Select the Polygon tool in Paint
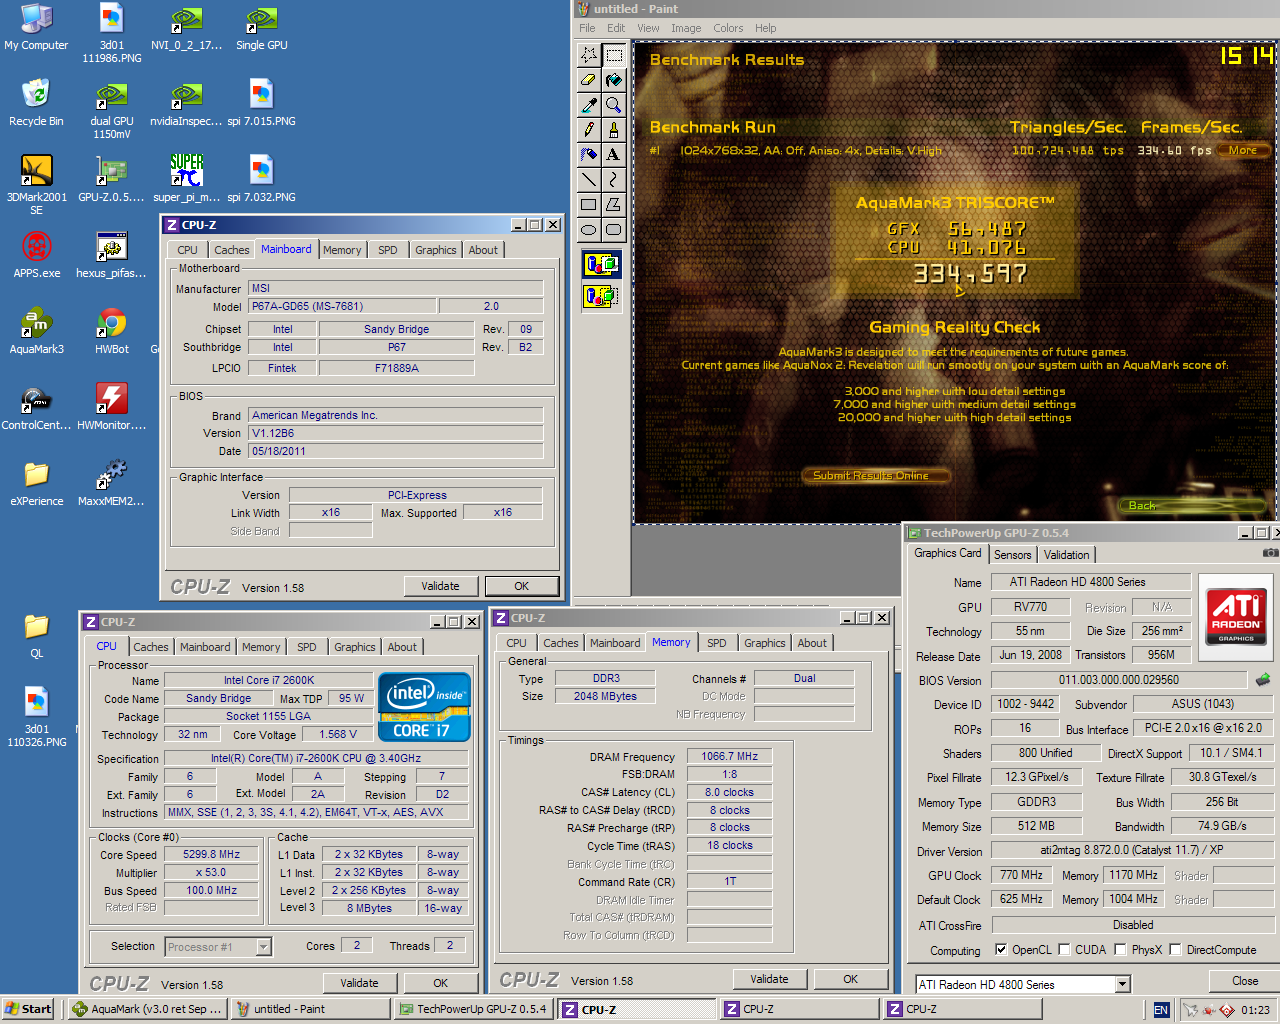This screenshot has width=1280, height=1024. (614, 205)
